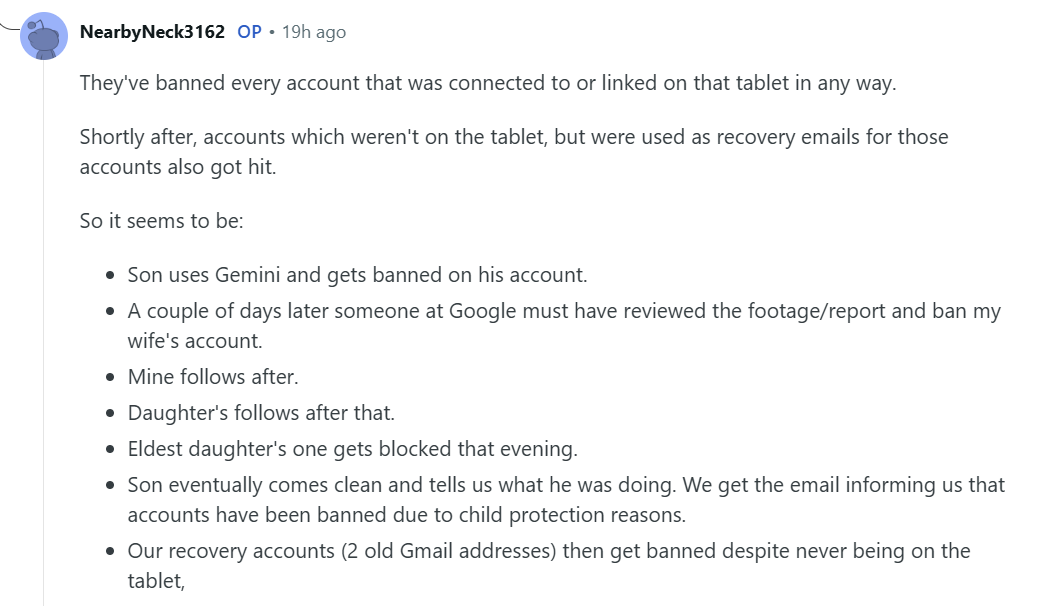1055x606 pixels.
Task: Click the bullet "Daughter's follows after that."
Action: tap(261, 412)
